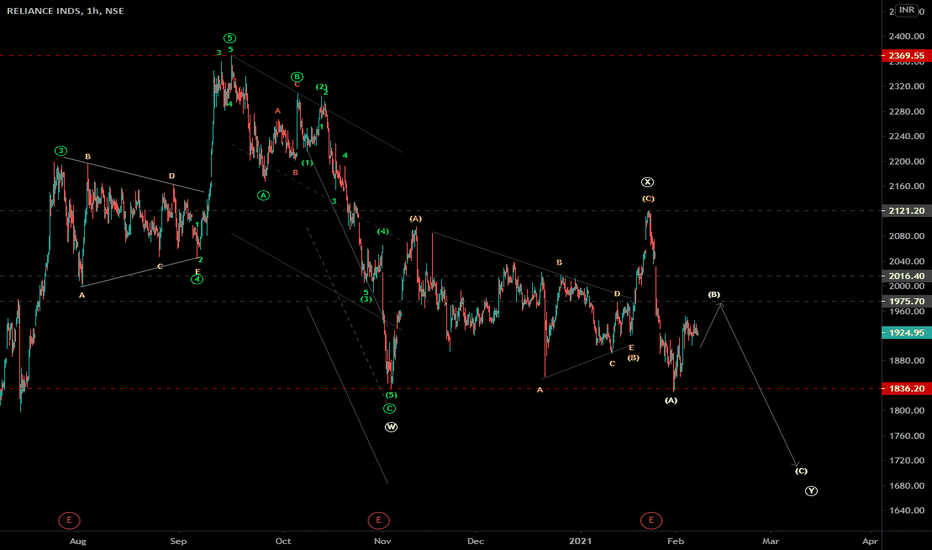This screenshot has height=550, width=932.
Task: Click the green circled C wave label
Action: tap(389, 408)
